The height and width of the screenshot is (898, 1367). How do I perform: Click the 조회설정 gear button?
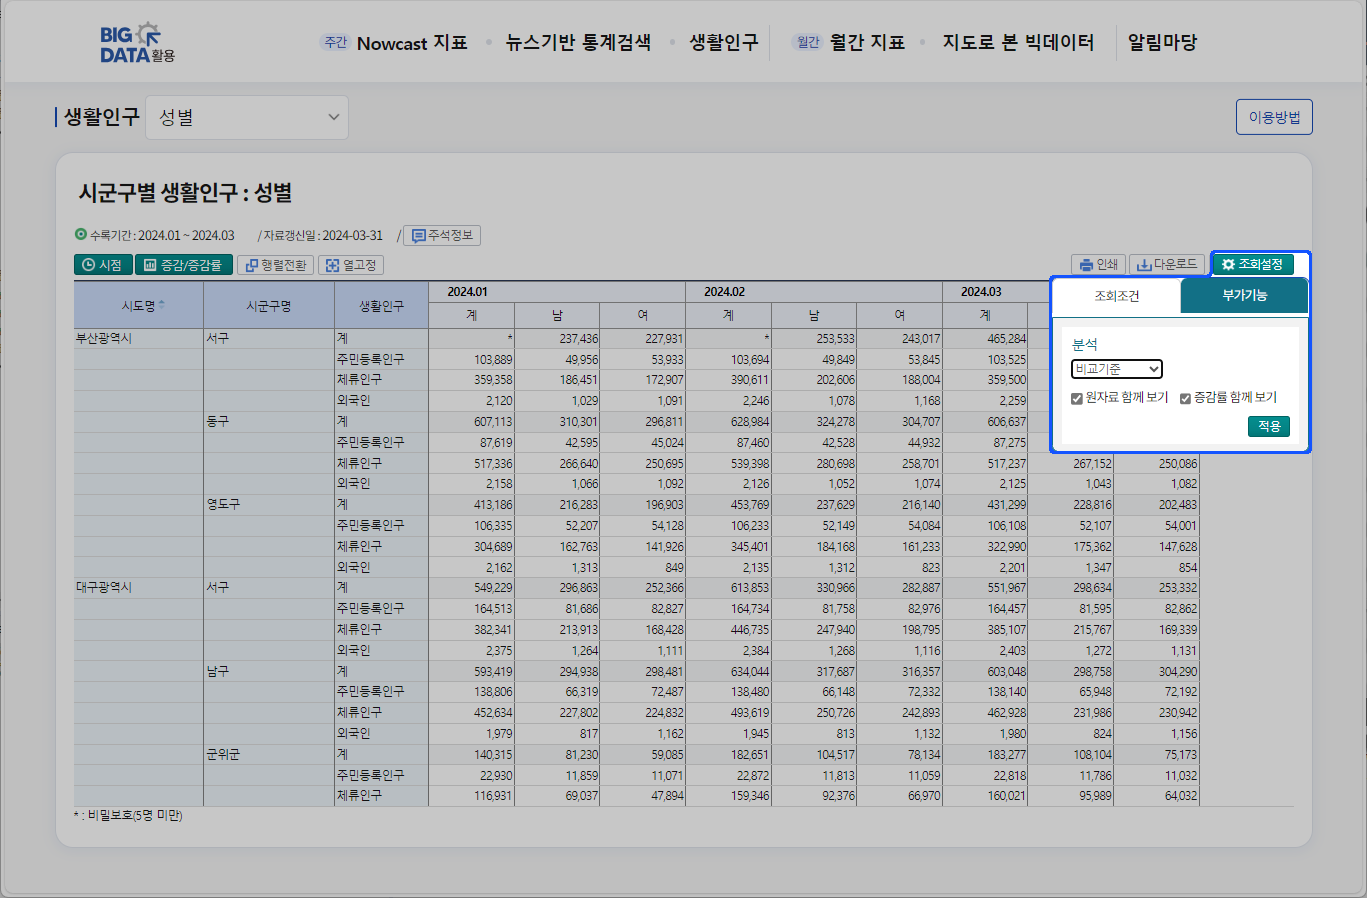pyautogui.click(x=1252, y=264)
